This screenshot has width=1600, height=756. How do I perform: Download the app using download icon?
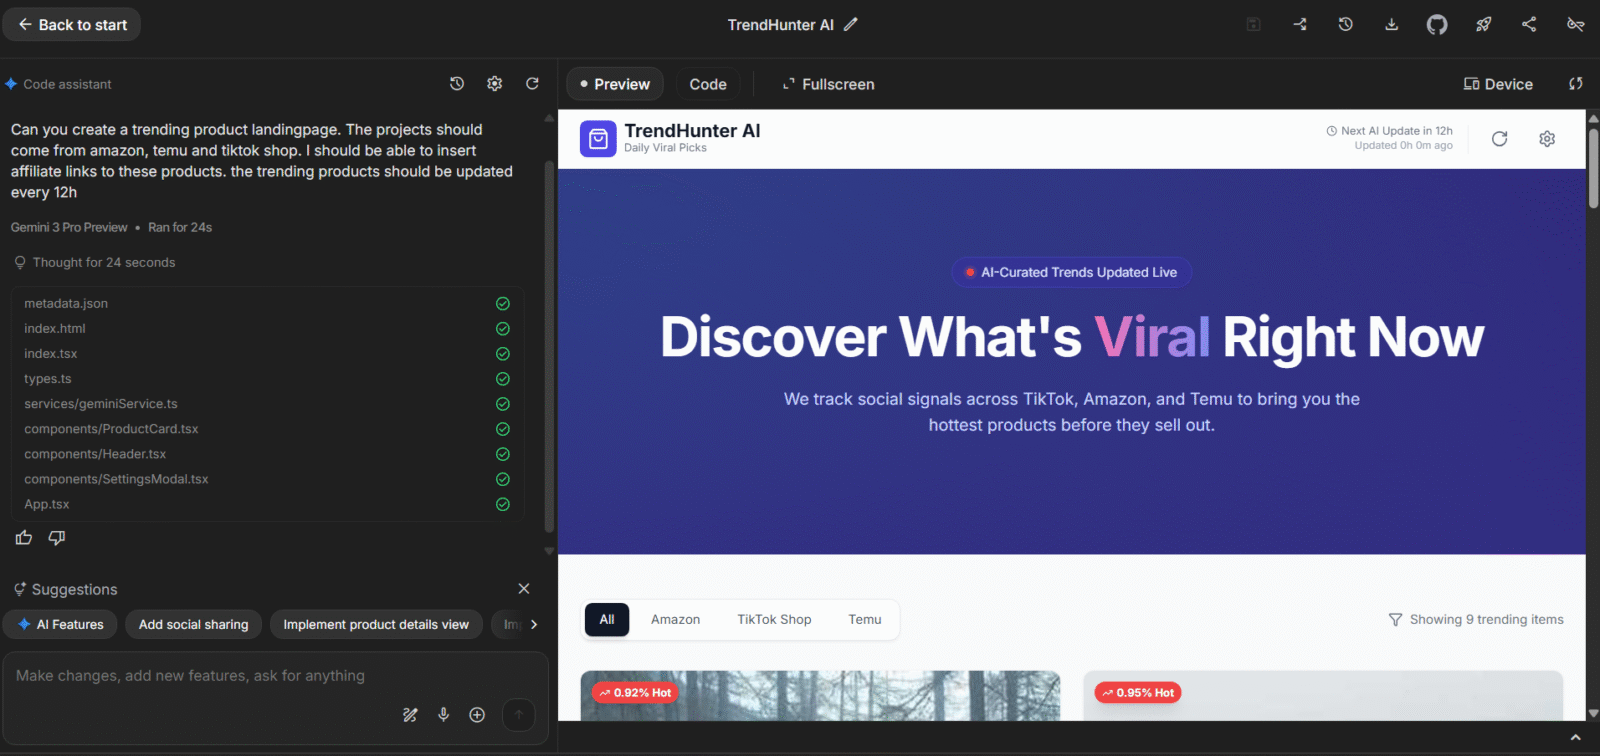(1391, 25)
